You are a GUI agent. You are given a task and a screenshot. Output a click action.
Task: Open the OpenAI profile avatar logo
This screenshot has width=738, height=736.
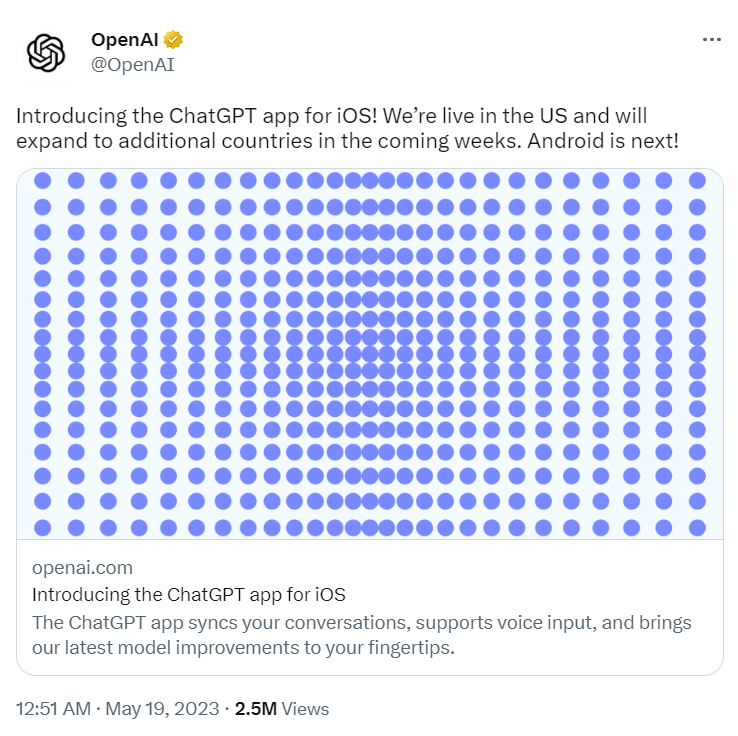(46, 53)
